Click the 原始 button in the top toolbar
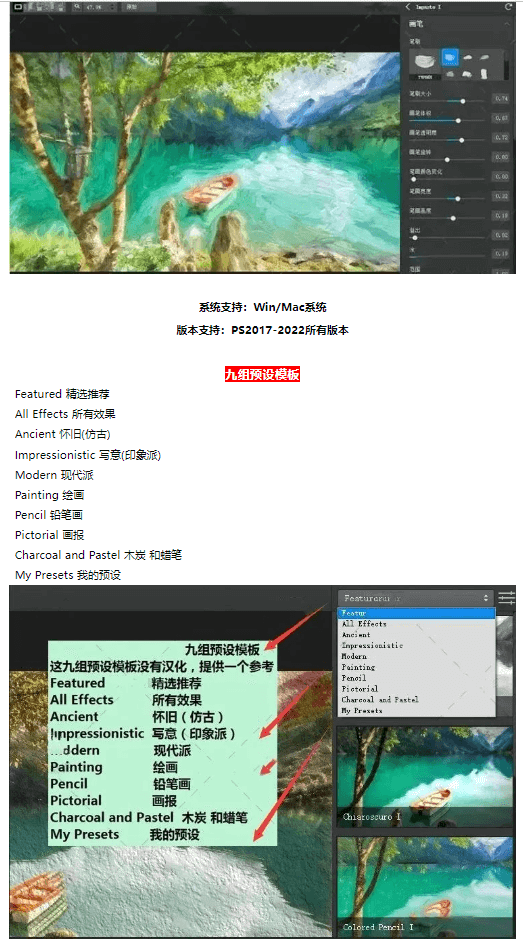The image size is (523, 943). 131,7
